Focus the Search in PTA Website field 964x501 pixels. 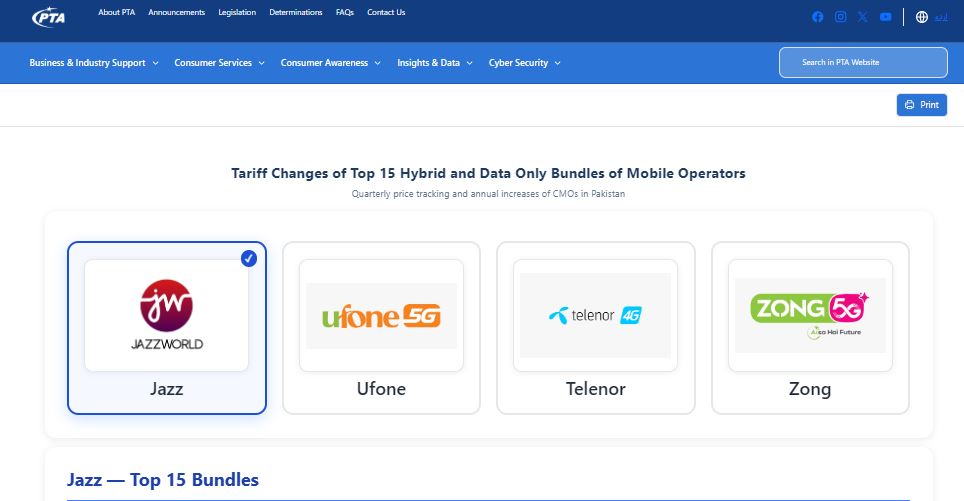pos(863,63)
